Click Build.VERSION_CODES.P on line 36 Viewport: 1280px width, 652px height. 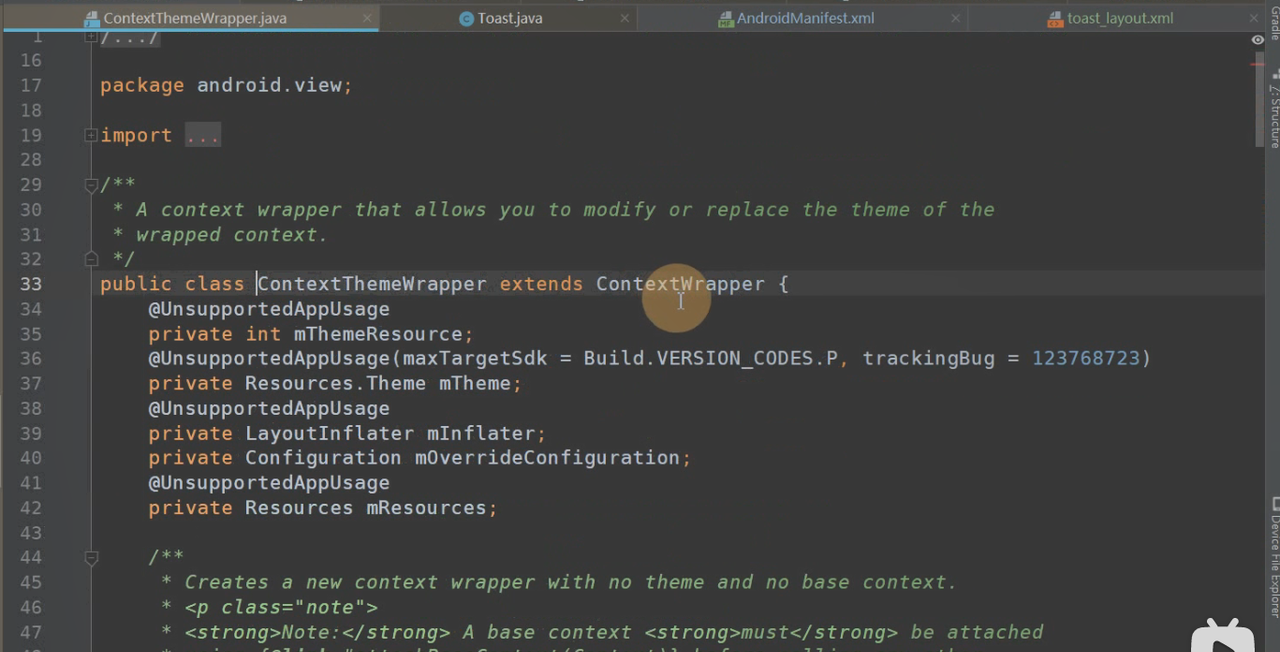(711, 358)
